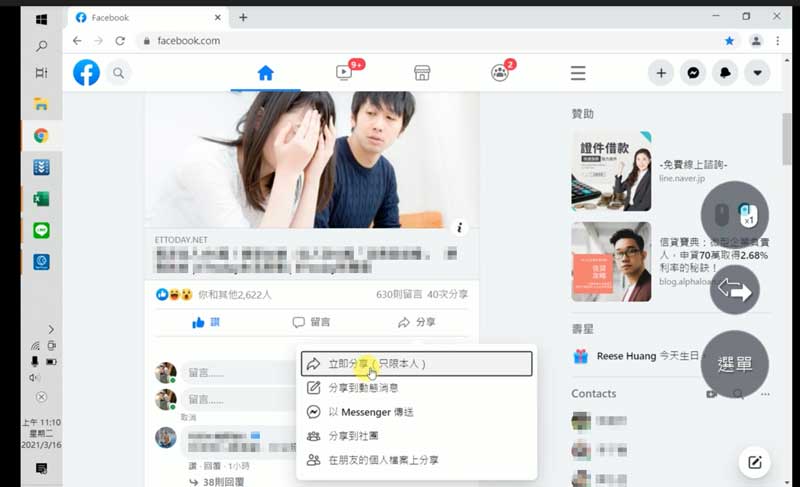Click the 證件借款 sponsored ad thumbnail
Viewport: 800px width, 487px height.
(611, 171)
